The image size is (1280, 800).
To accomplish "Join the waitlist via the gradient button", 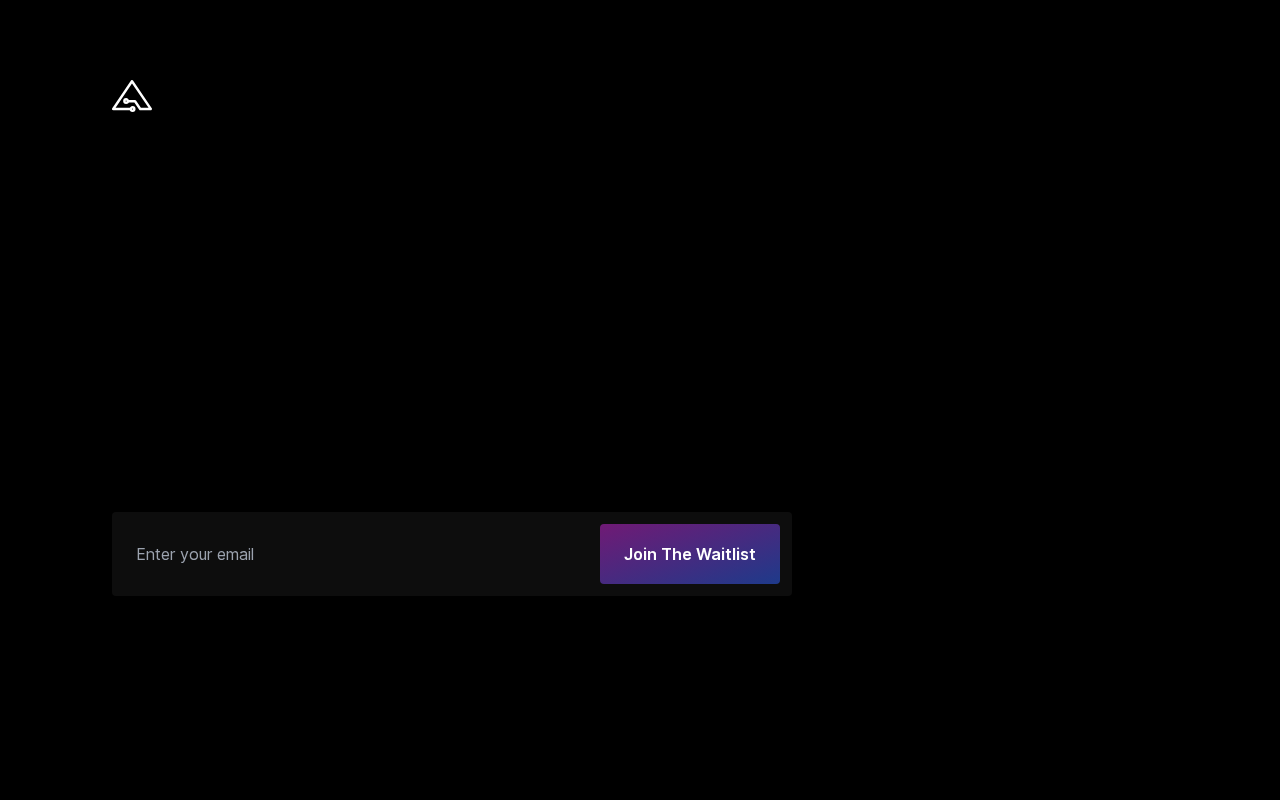I will click(690, 554).
